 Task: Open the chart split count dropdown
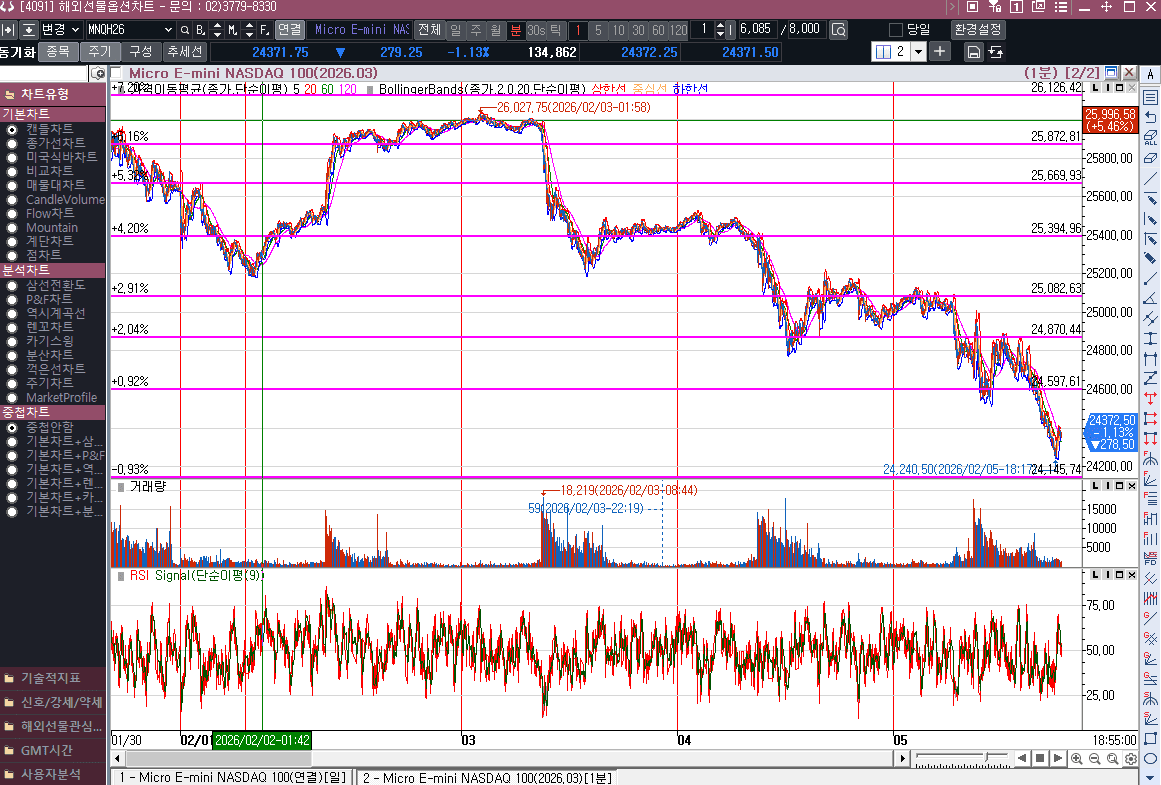click(918, 52)
